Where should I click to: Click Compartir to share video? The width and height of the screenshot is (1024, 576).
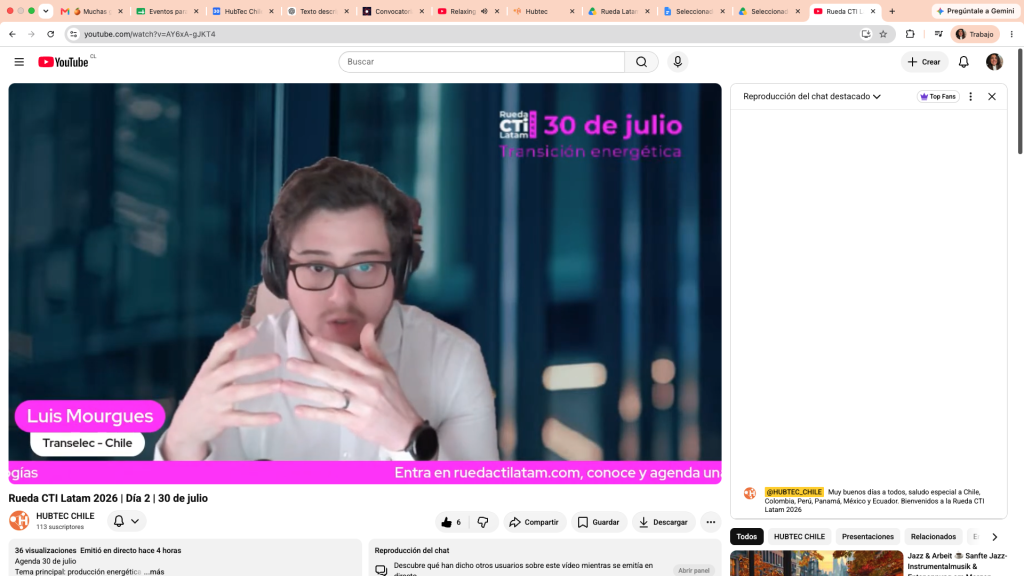[534, 522]
